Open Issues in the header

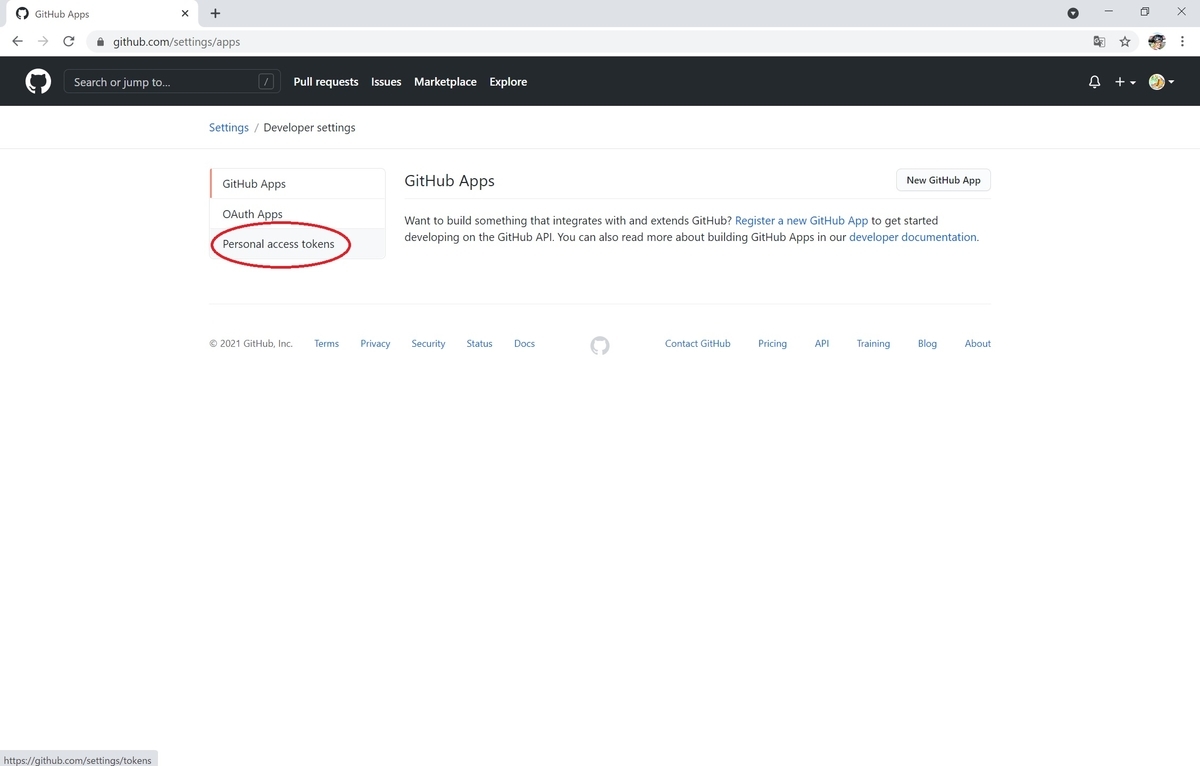point(386,82)
